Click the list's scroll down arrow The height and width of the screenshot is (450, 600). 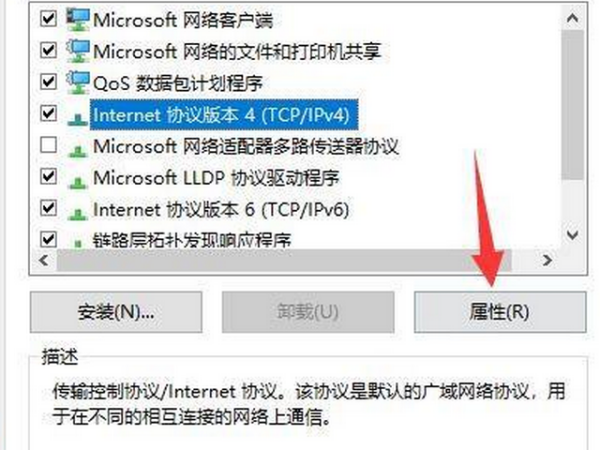[x=572, y=235]
